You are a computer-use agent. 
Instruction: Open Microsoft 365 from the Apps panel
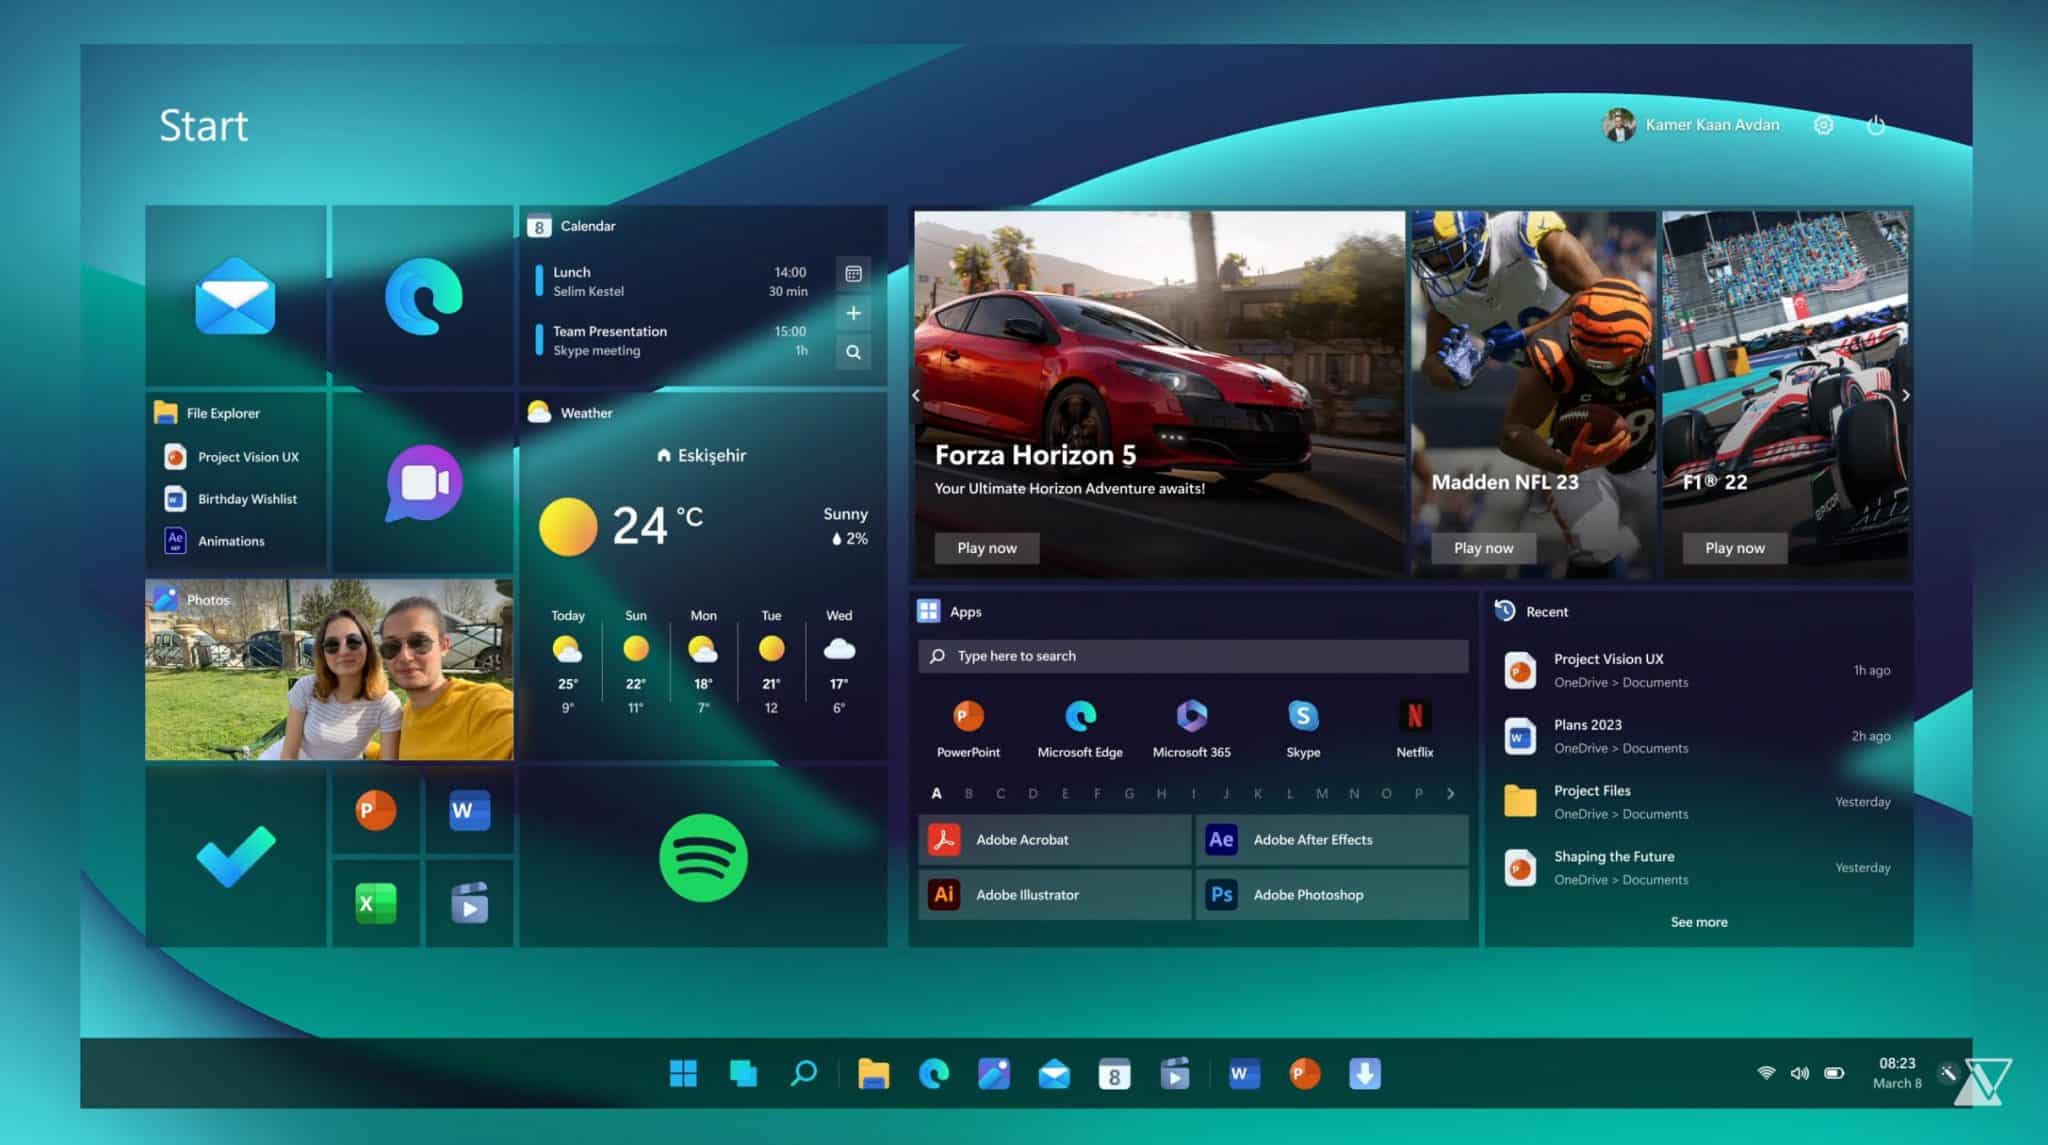click(1191, 718)
